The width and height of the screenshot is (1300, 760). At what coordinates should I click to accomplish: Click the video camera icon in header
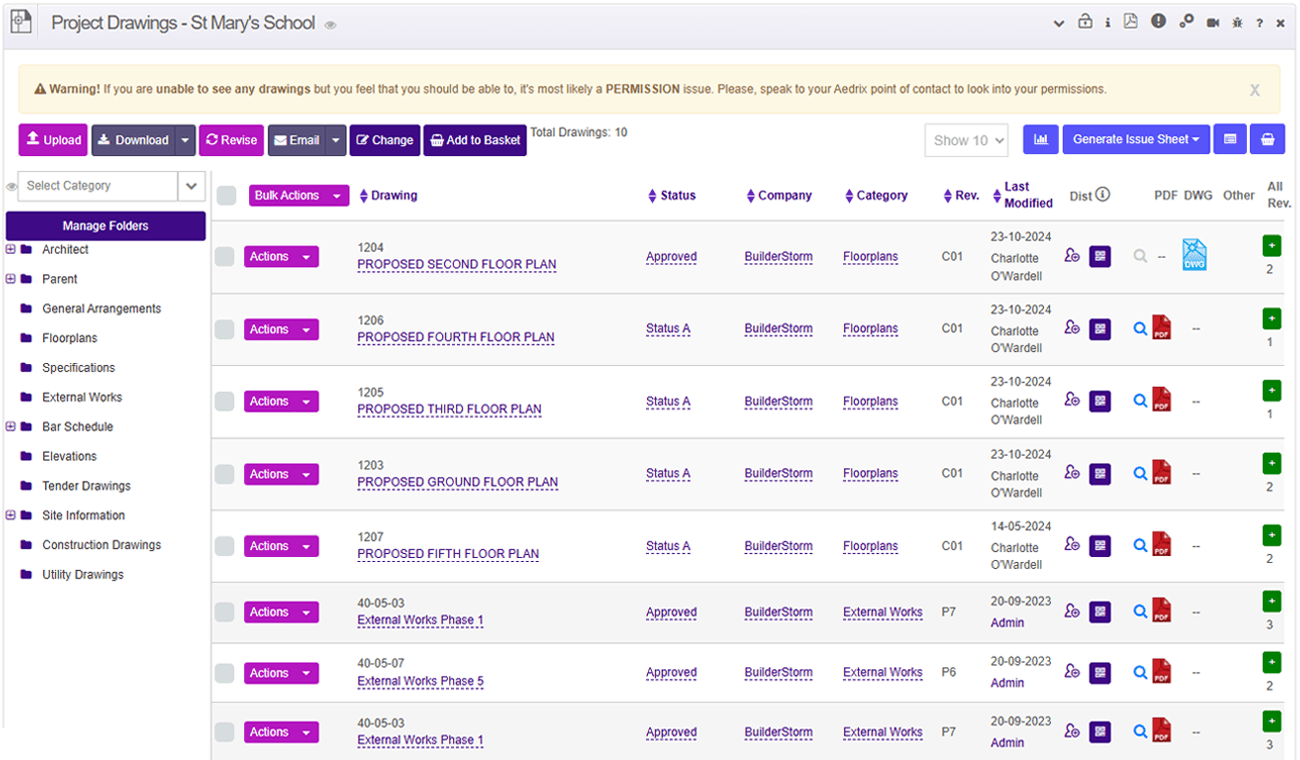(x=1212, y=23)
